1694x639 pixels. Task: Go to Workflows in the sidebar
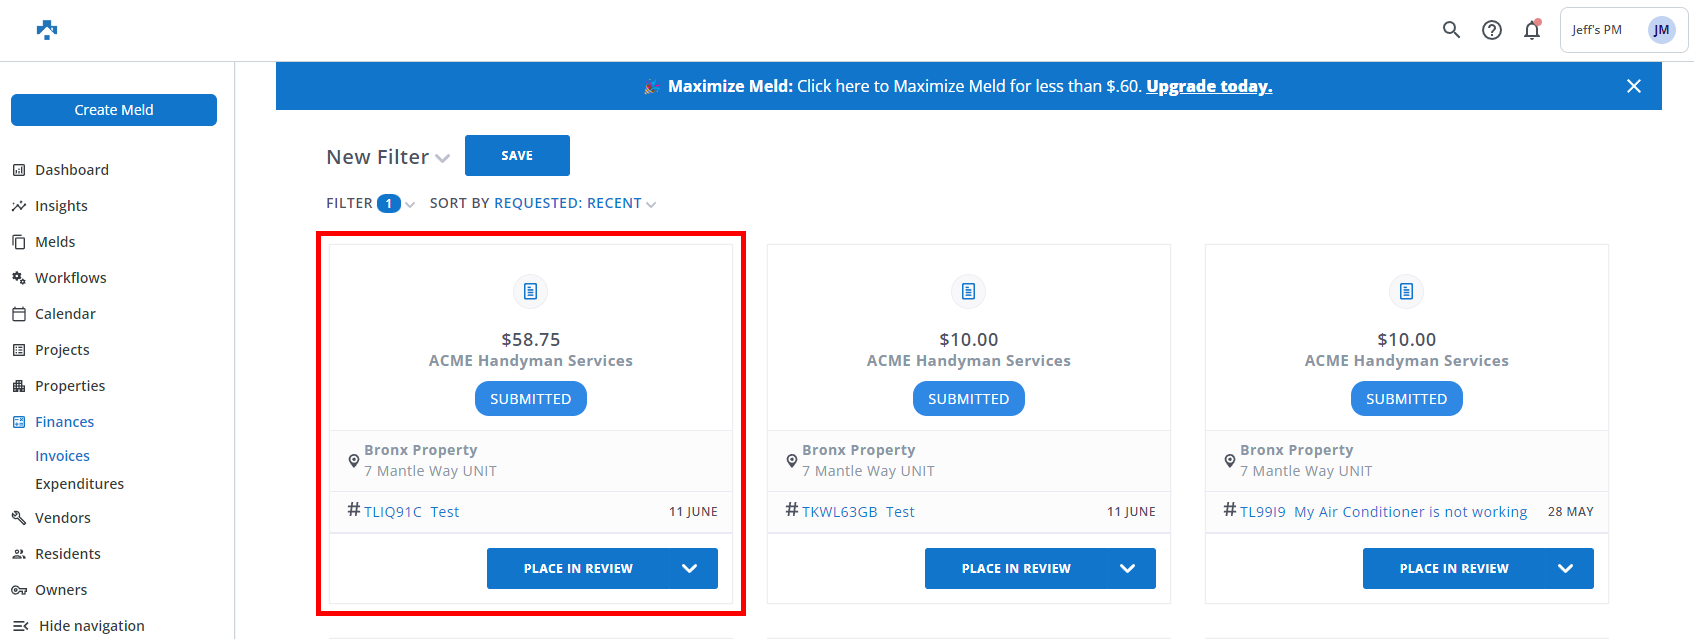[x=70, y=278]
